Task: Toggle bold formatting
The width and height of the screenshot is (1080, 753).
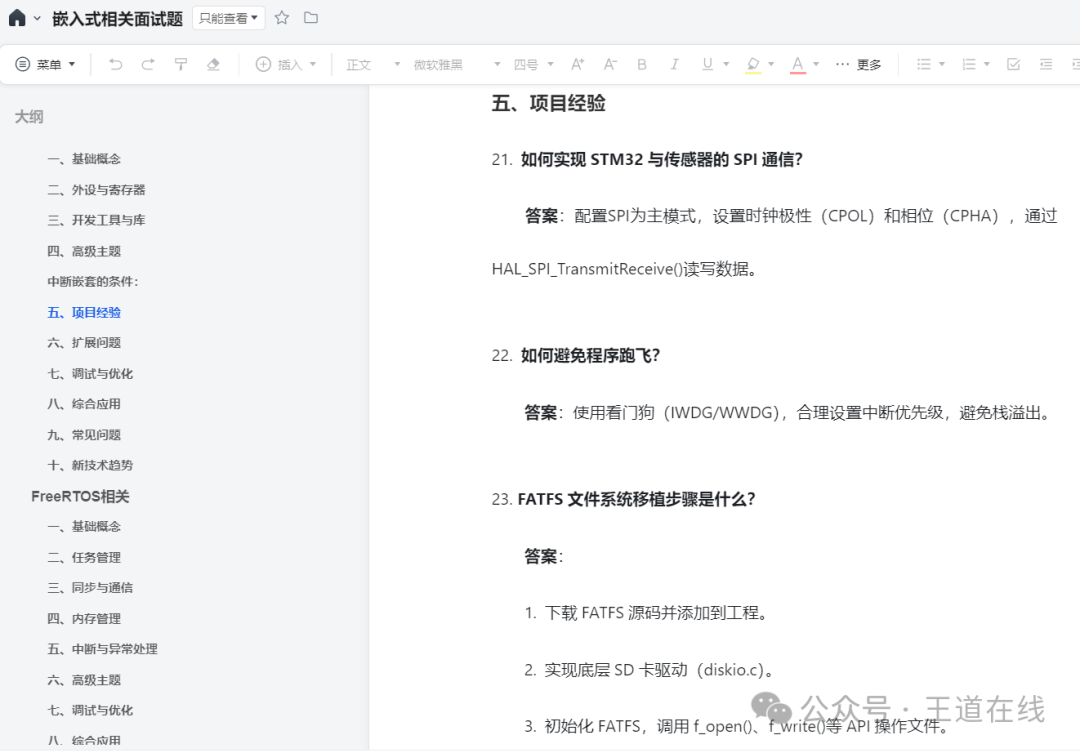Action: pyautogui.click(x=642, y=64)
